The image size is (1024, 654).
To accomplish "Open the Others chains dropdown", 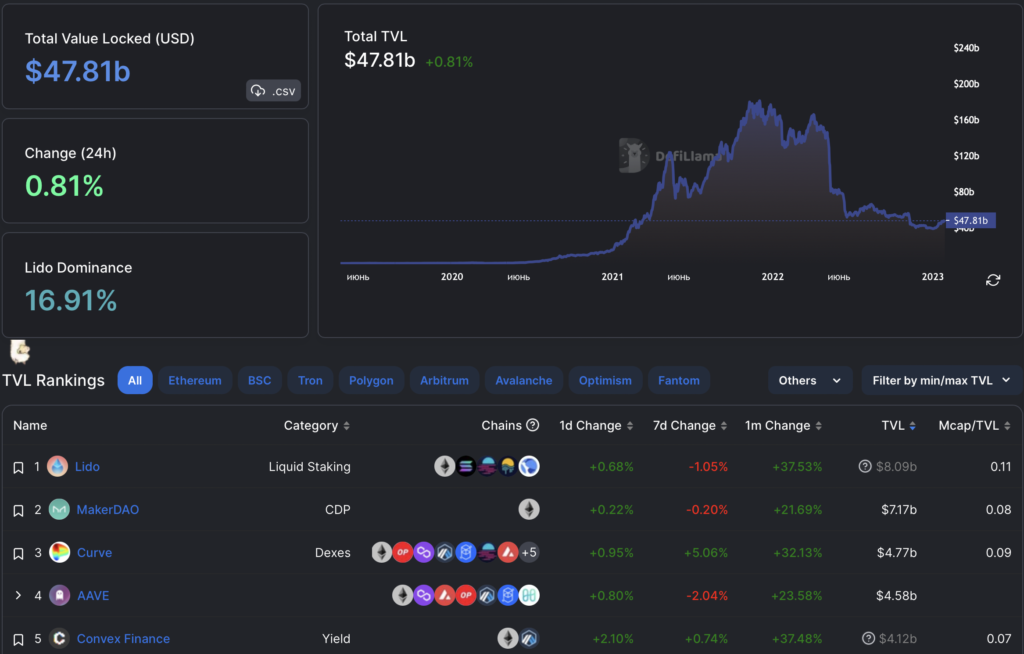I will click(809, 380).
